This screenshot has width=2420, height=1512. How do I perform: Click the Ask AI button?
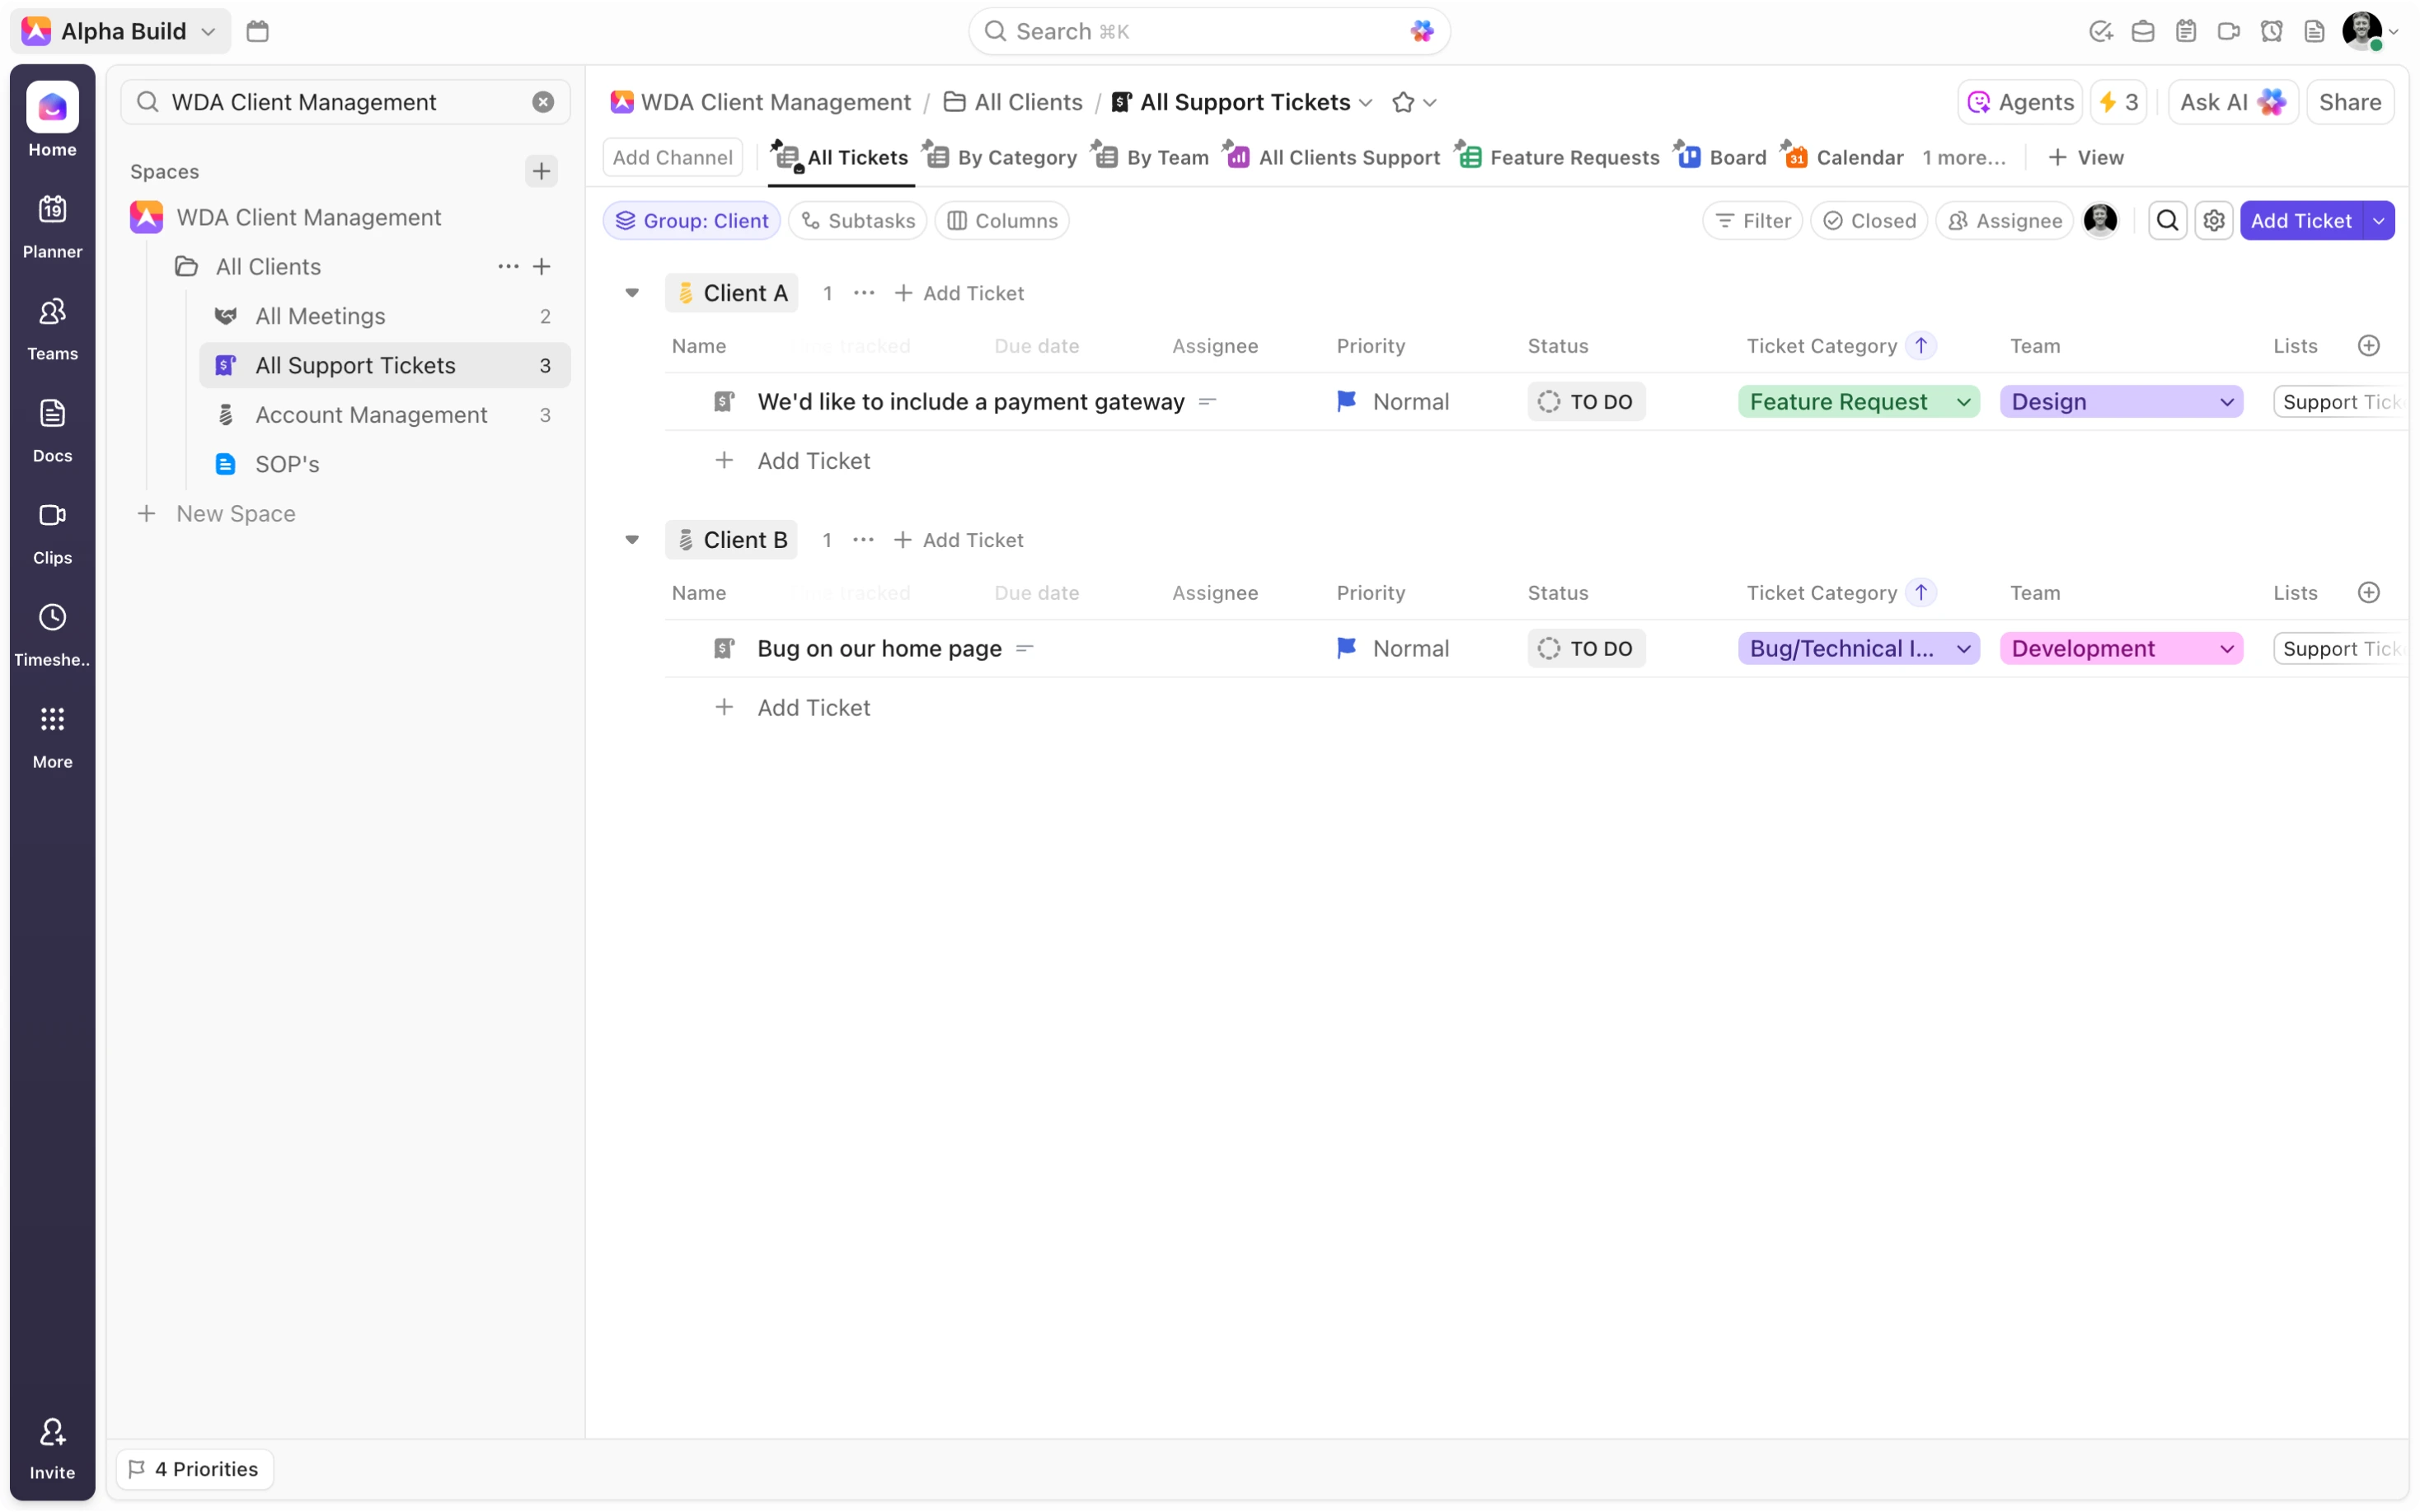click(2231, 101)
